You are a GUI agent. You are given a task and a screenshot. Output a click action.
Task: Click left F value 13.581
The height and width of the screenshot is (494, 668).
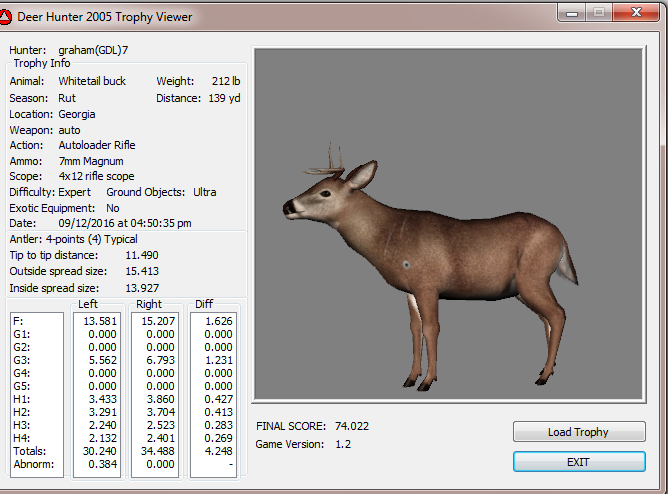tap(100, 321)
